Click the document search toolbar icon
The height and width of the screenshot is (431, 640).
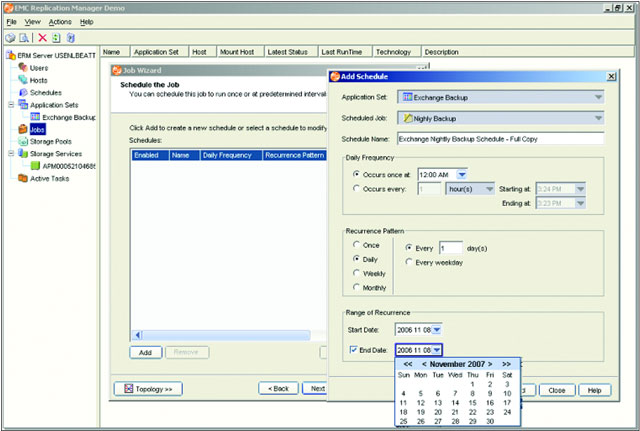click(24, 38)
